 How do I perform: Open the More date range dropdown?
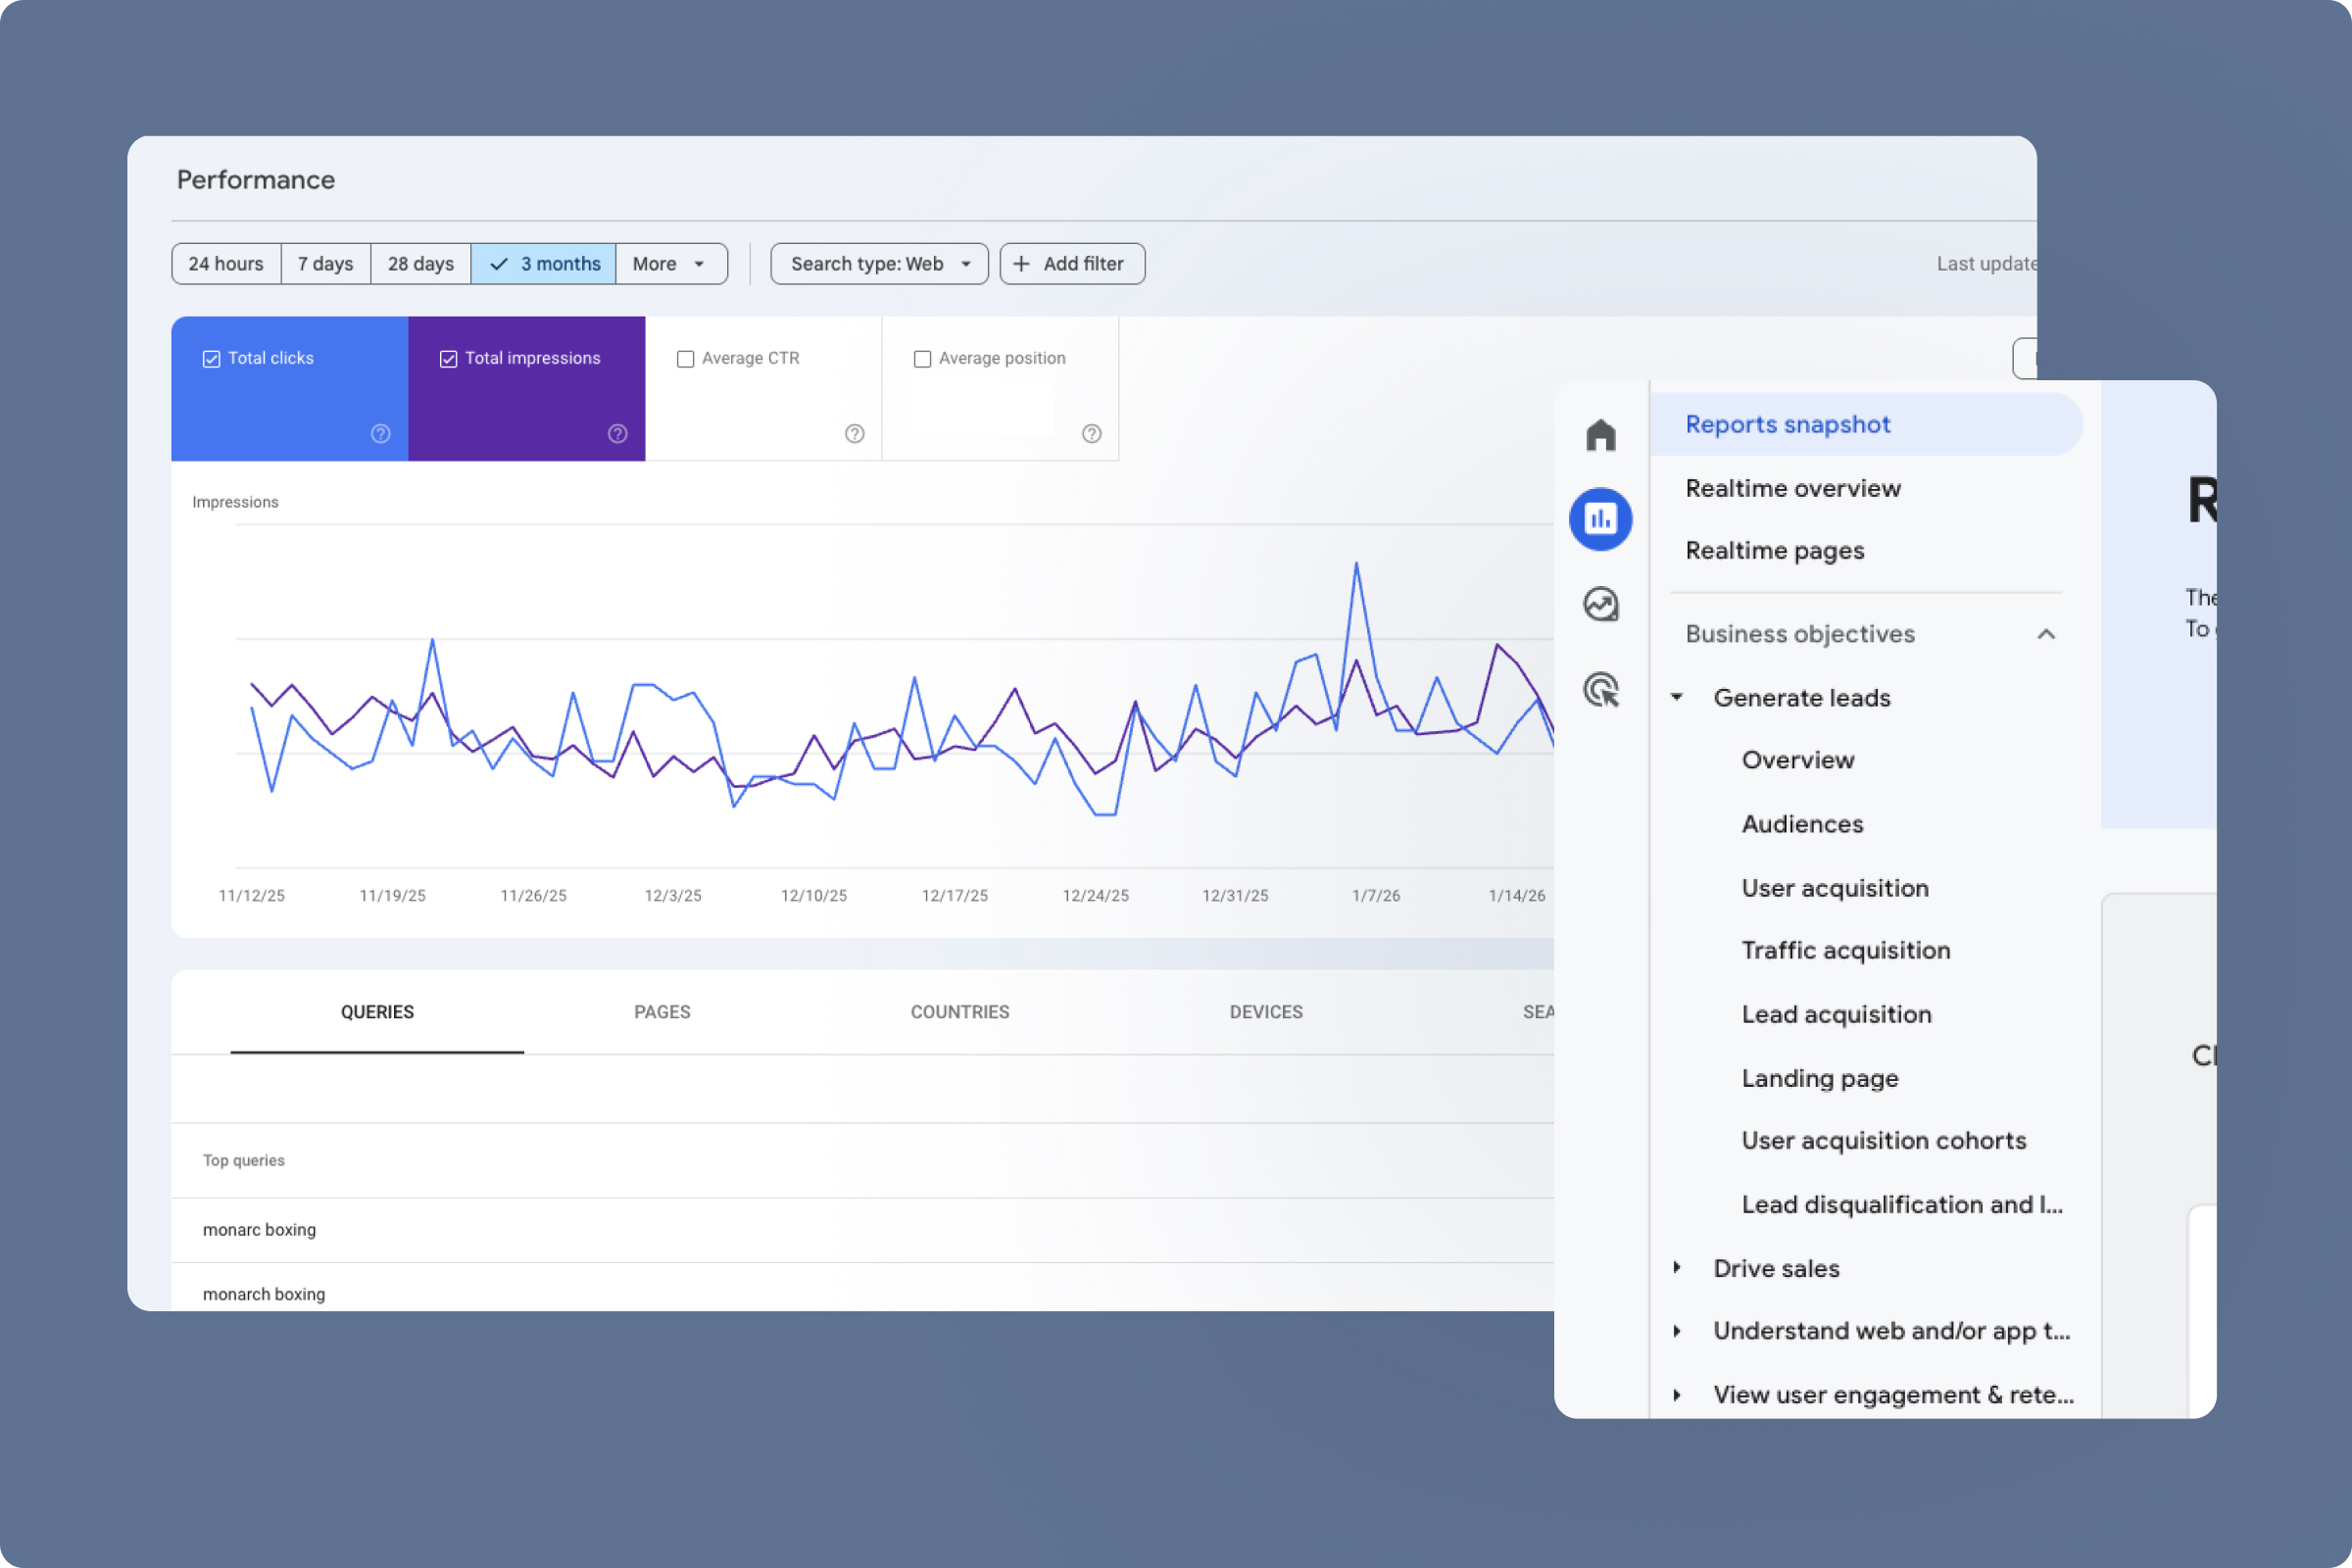[x=670, y=264]
